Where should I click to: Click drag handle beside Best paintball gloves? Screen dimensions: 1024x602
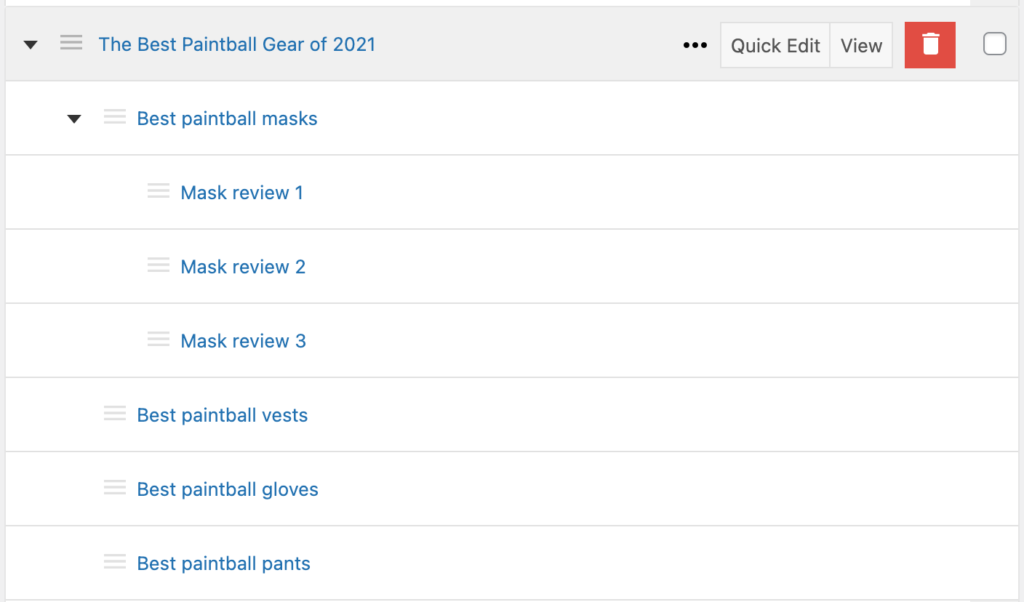click(115, 488)
